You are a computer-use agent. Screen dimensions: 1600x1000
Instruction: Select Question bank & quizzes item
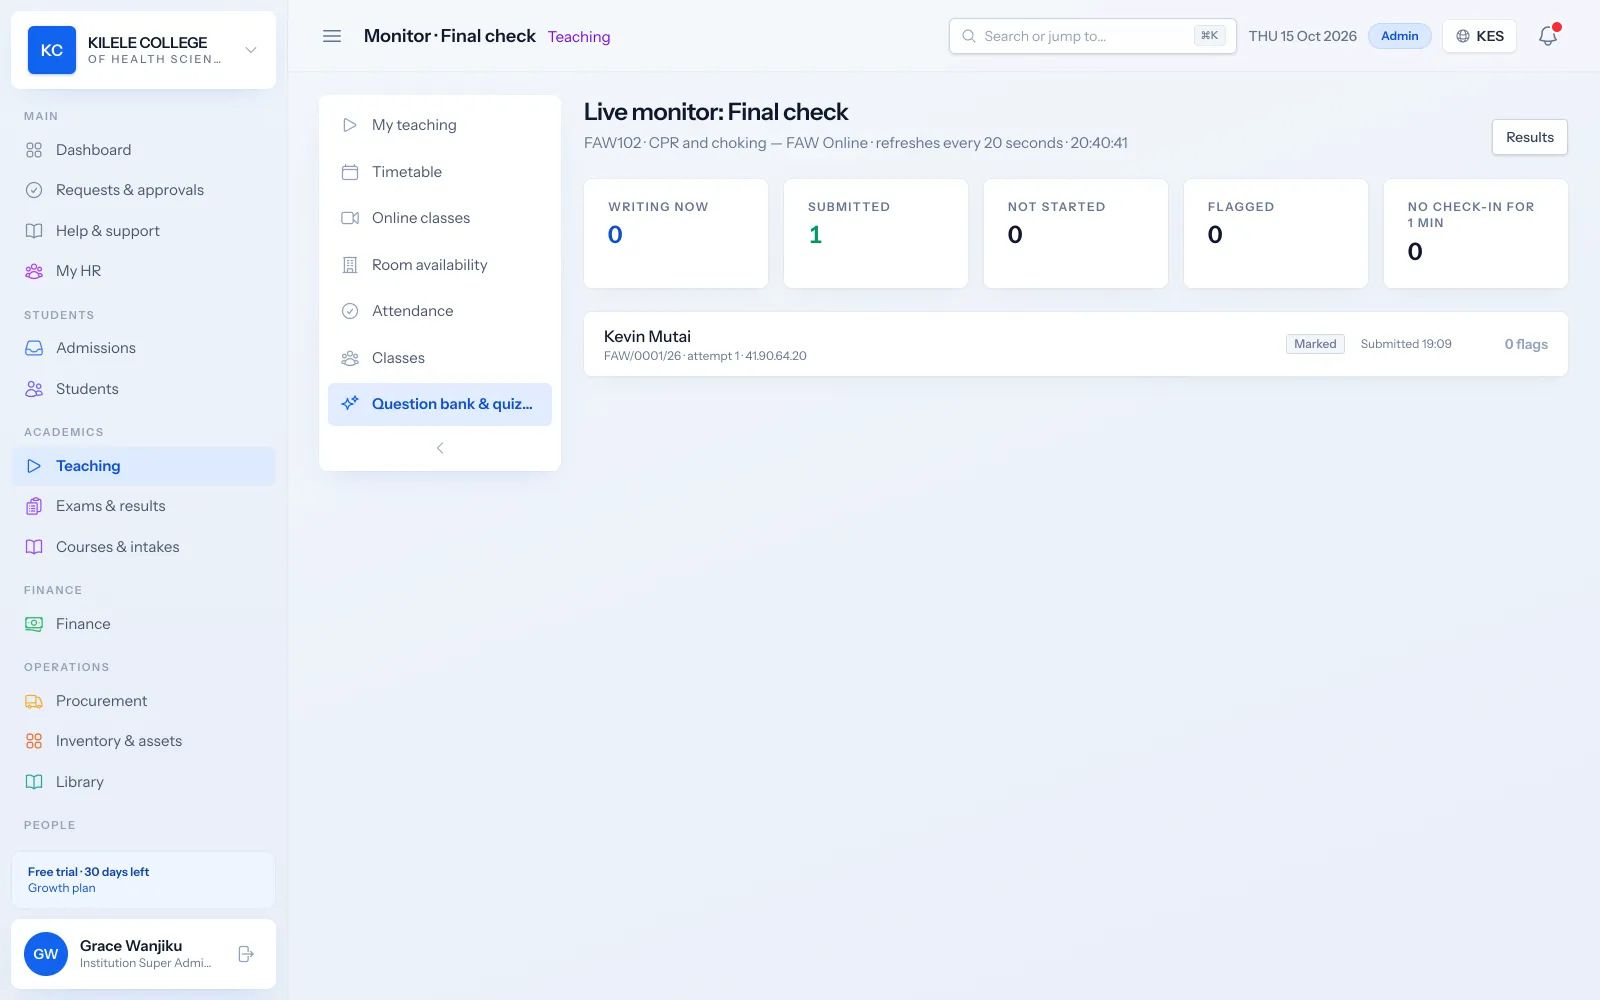[440, 404]
